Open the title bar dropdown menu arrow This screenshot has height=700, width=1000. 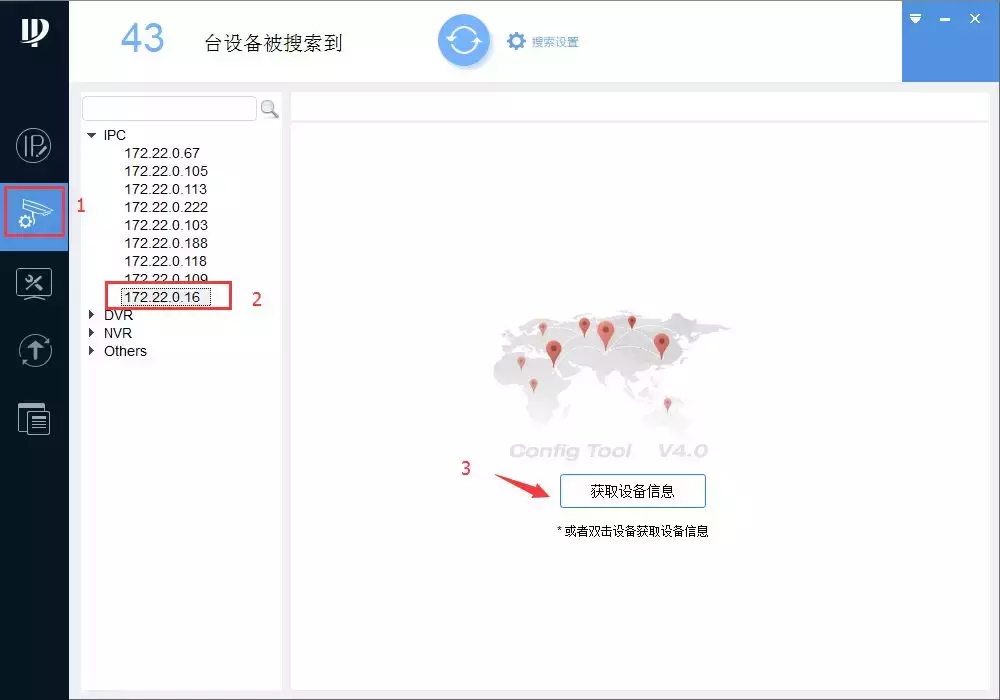[x=915, y=18]
